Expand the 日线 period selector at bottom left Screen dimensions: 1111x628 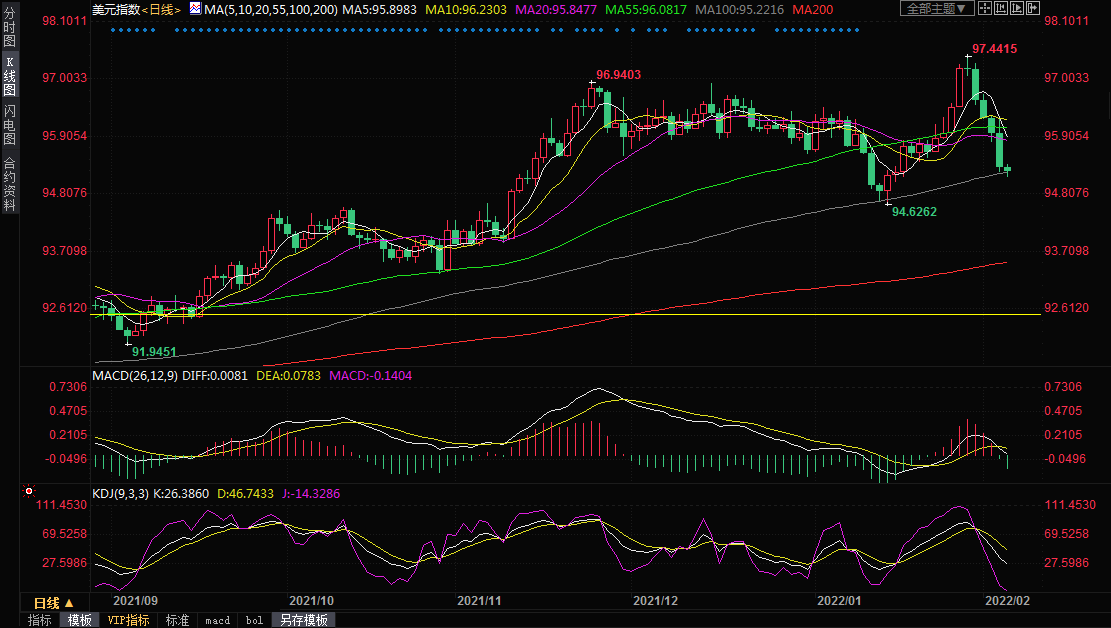click(53, 603)
